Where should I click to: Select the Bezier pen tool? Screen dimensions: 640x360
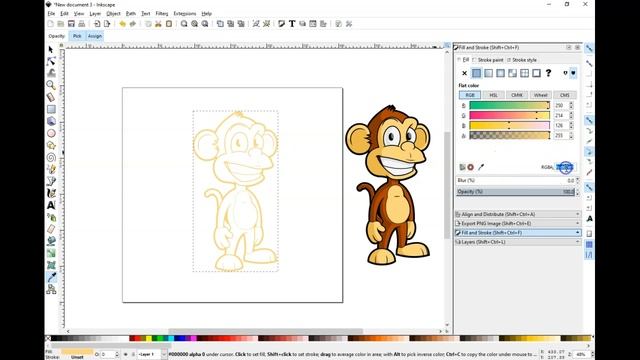click(51, 181)
